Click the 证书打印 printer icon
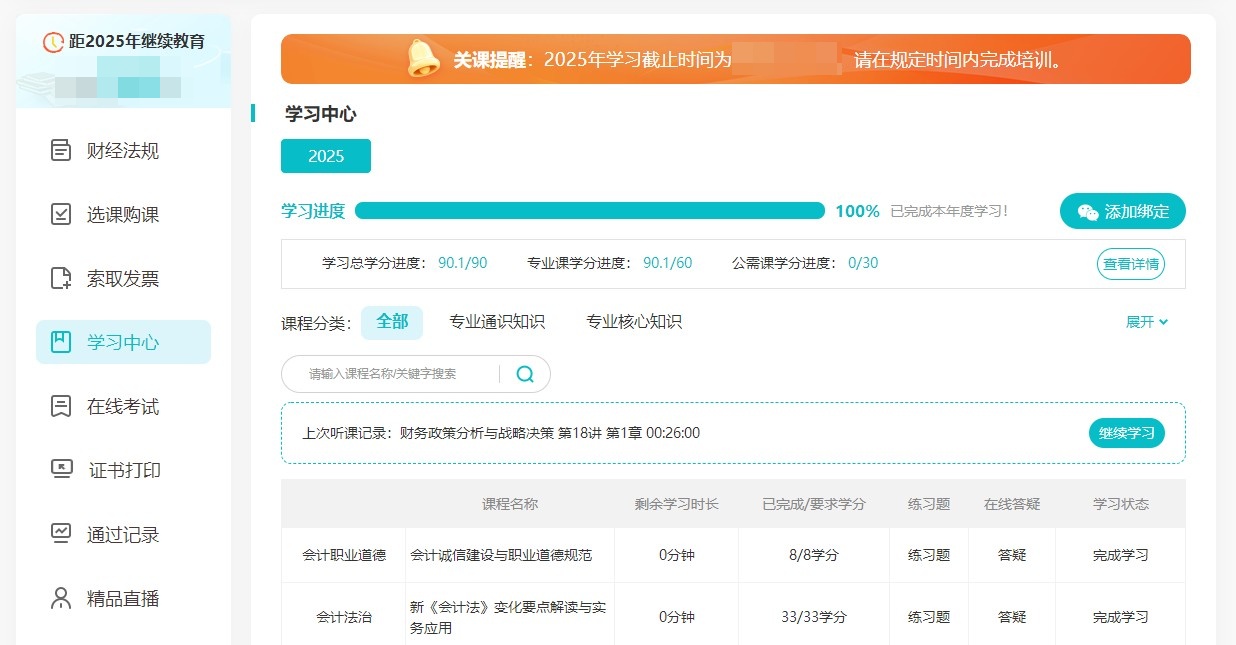The image size is (1236, 645). tap(61, 470)
